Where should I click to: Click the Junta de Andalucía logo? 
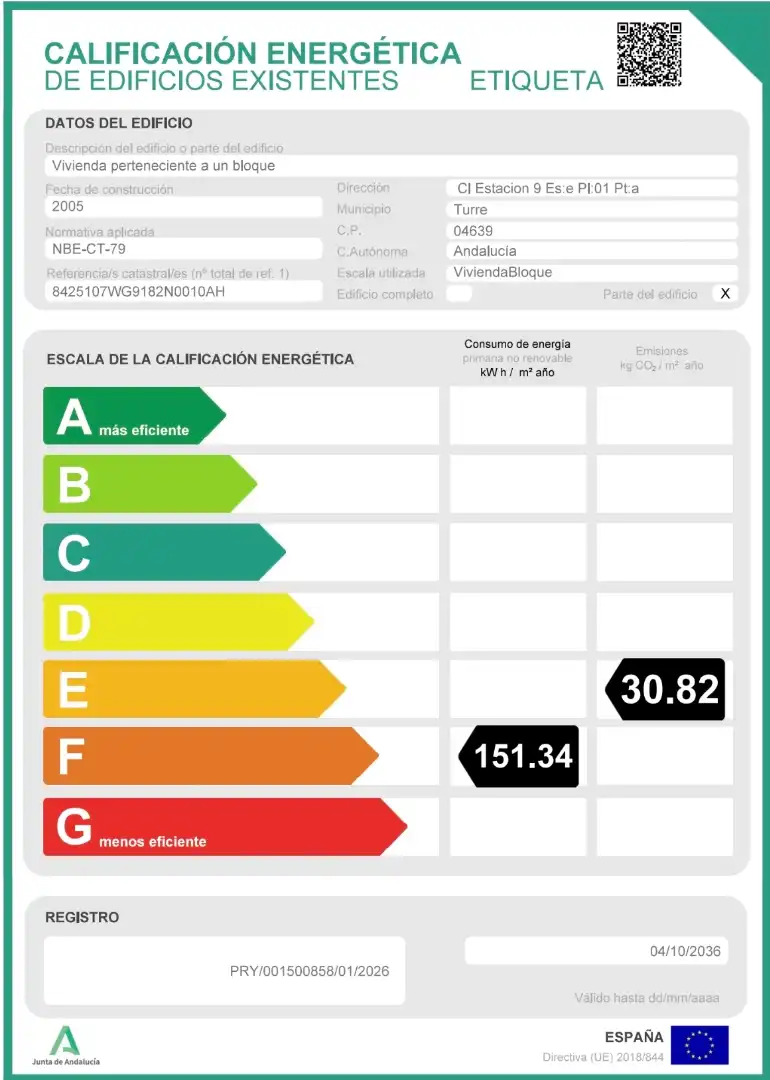(x=65, y=1045)
